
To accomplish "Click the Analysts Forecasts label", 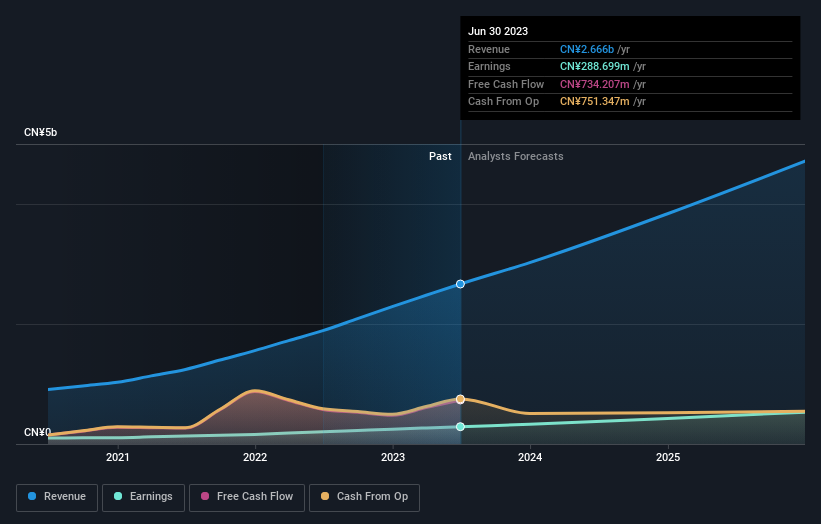I will click(516, 157).
